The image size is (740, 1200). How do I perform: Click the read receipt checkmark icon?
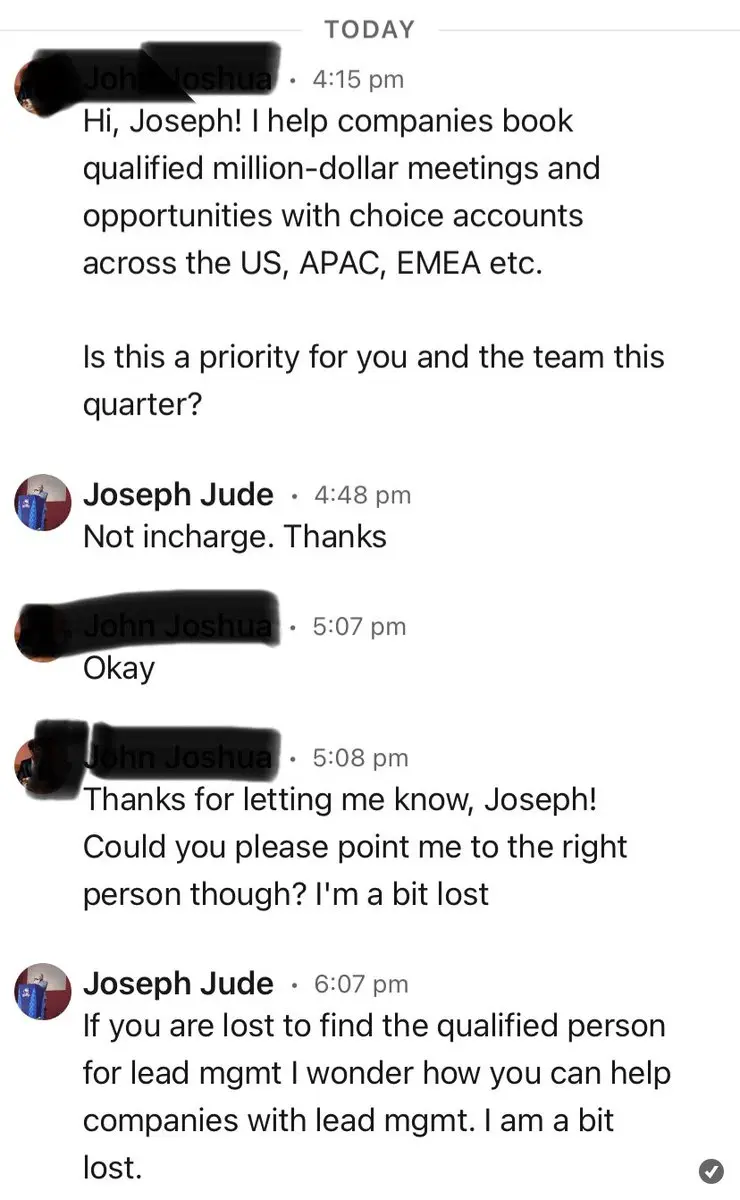click(x=711, y=1170)
